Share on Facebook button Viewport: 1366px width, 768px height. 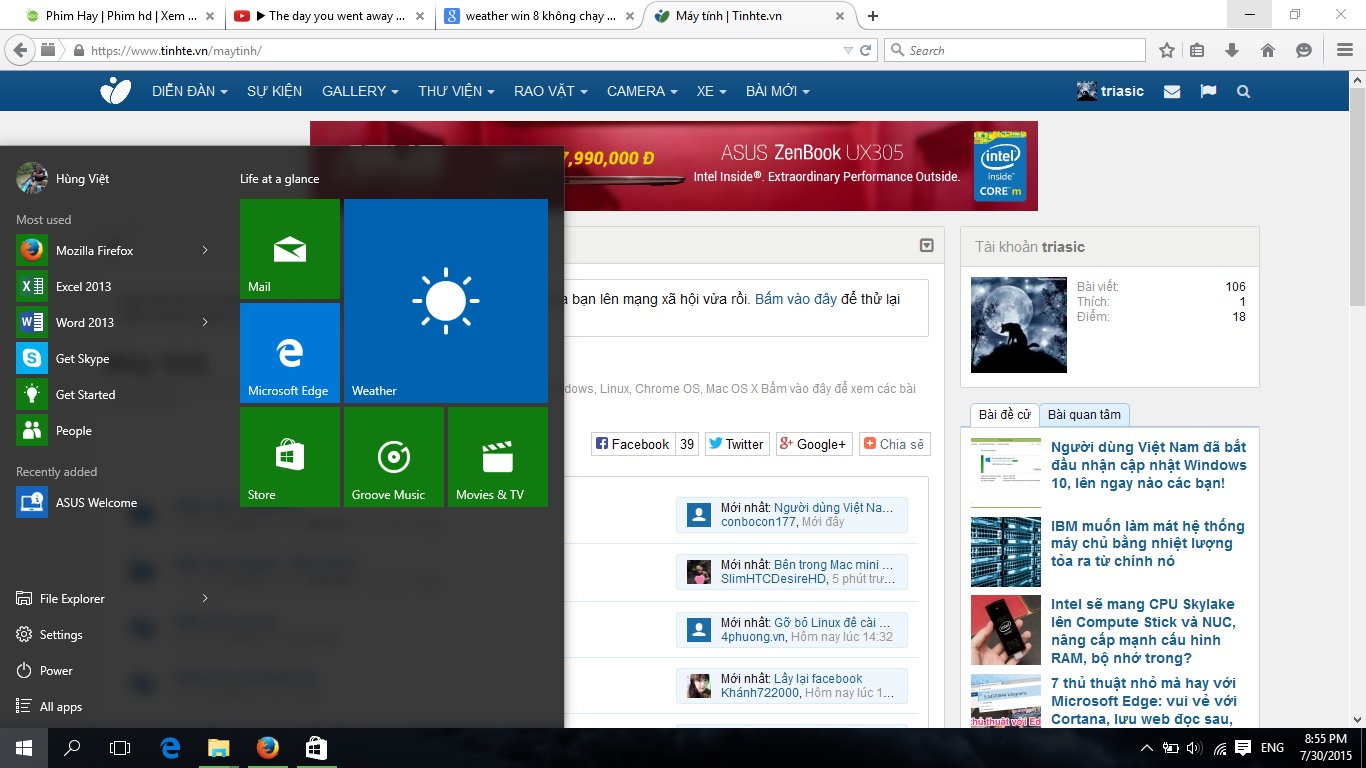(631, 444)
